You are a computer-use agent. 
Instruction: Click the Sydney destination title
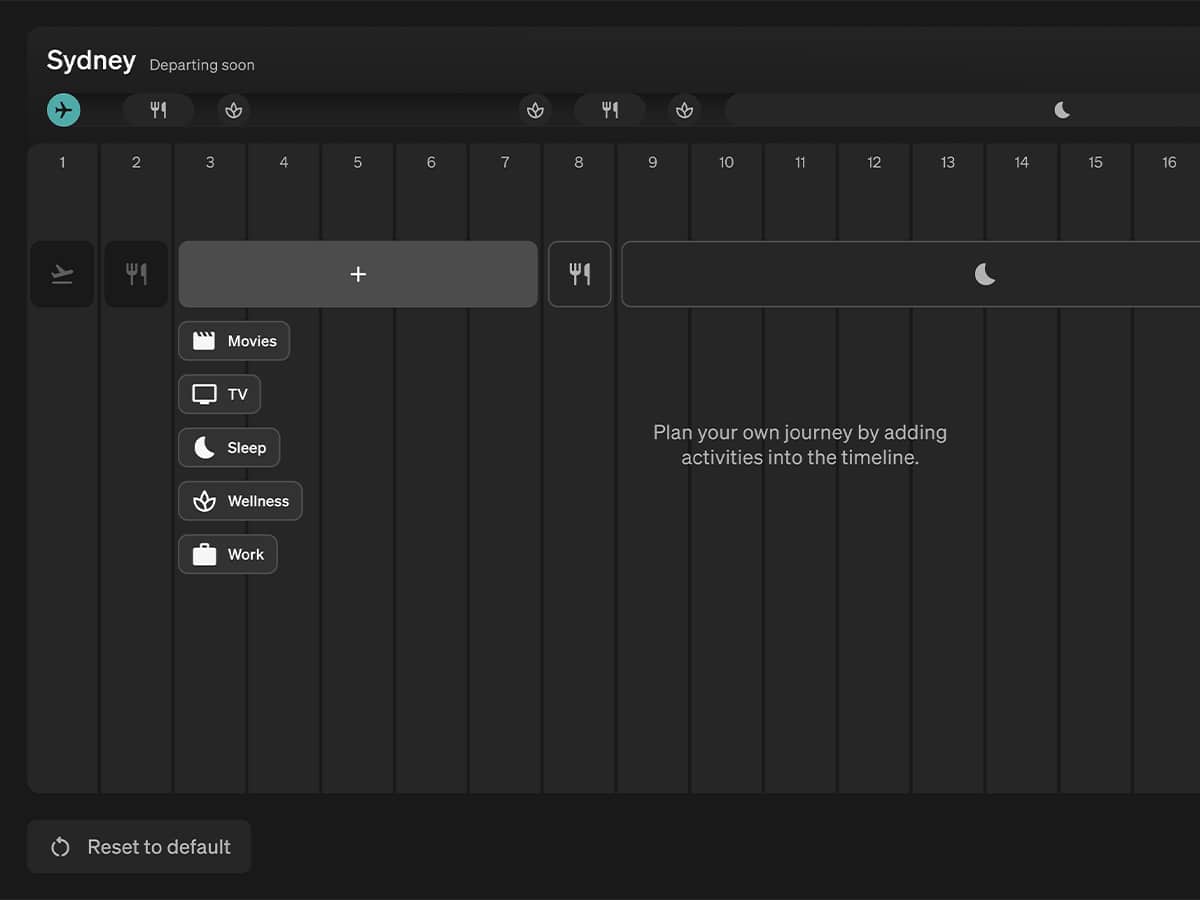(x=91, y=60)
